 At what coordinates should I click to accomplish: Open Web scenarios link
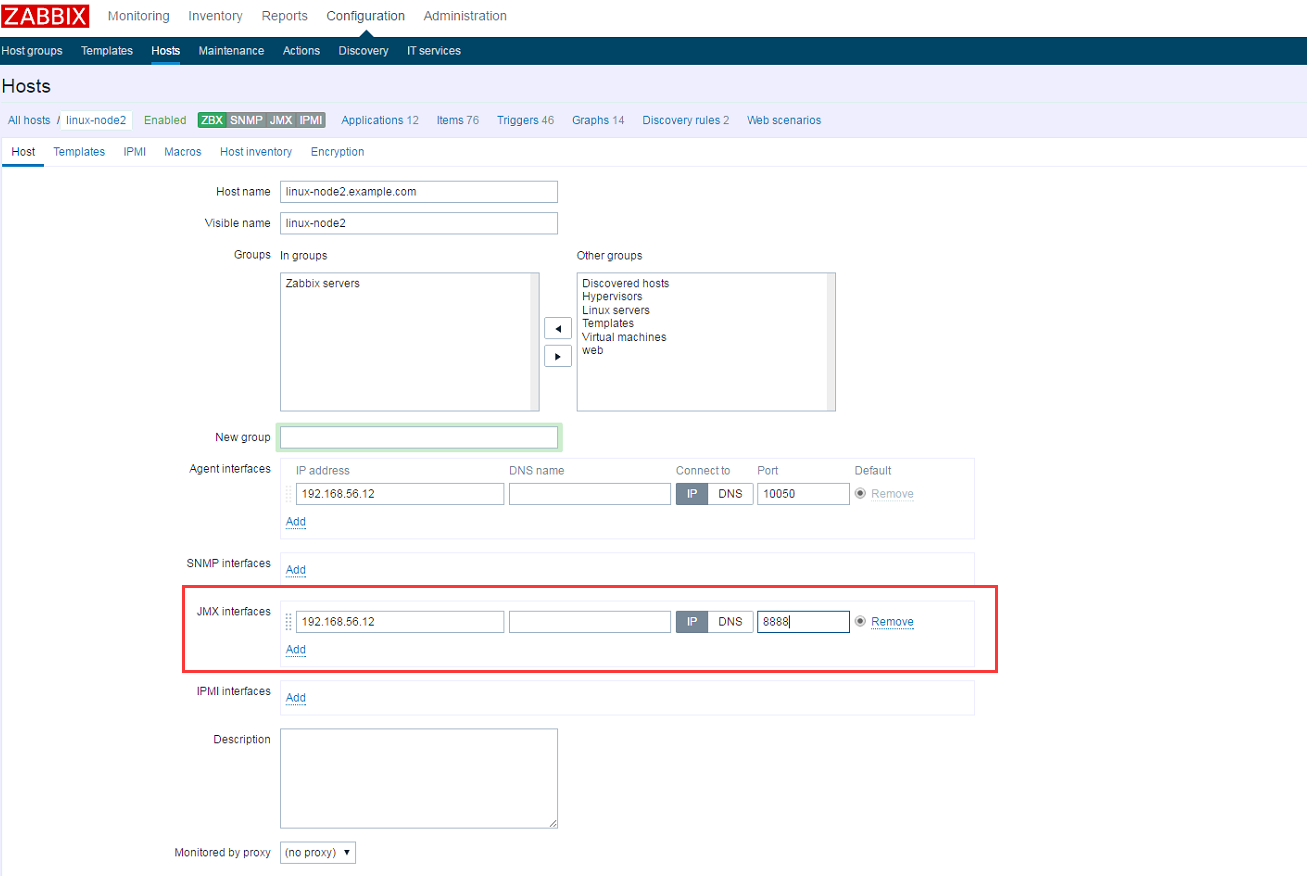click(784, 120)
